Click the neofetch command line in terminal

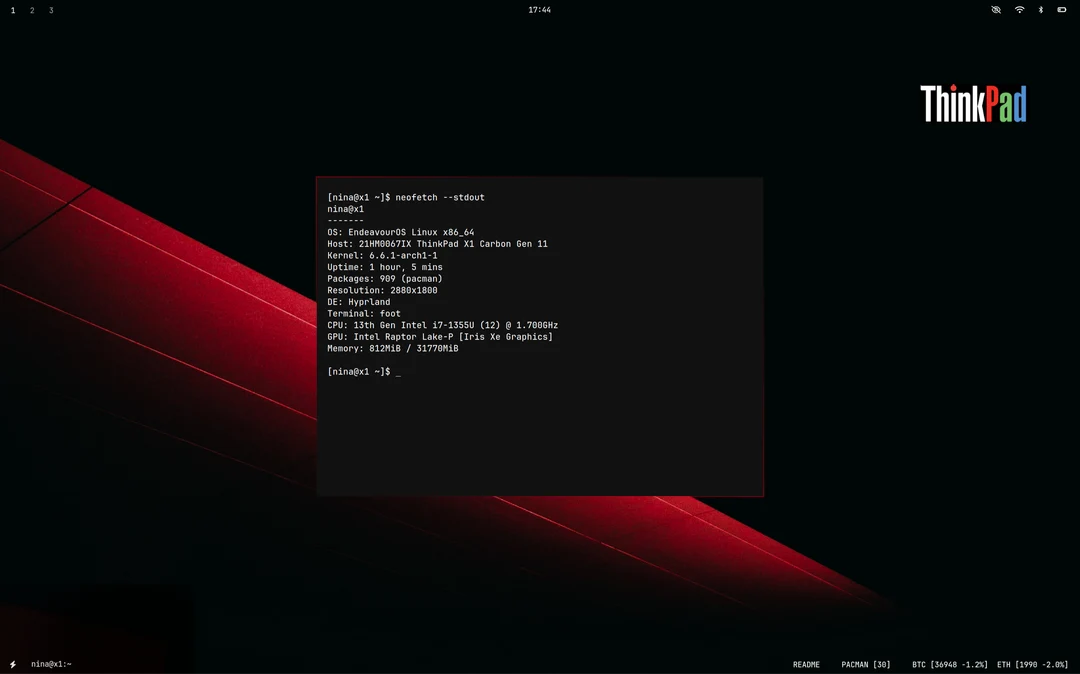[405, 197]
